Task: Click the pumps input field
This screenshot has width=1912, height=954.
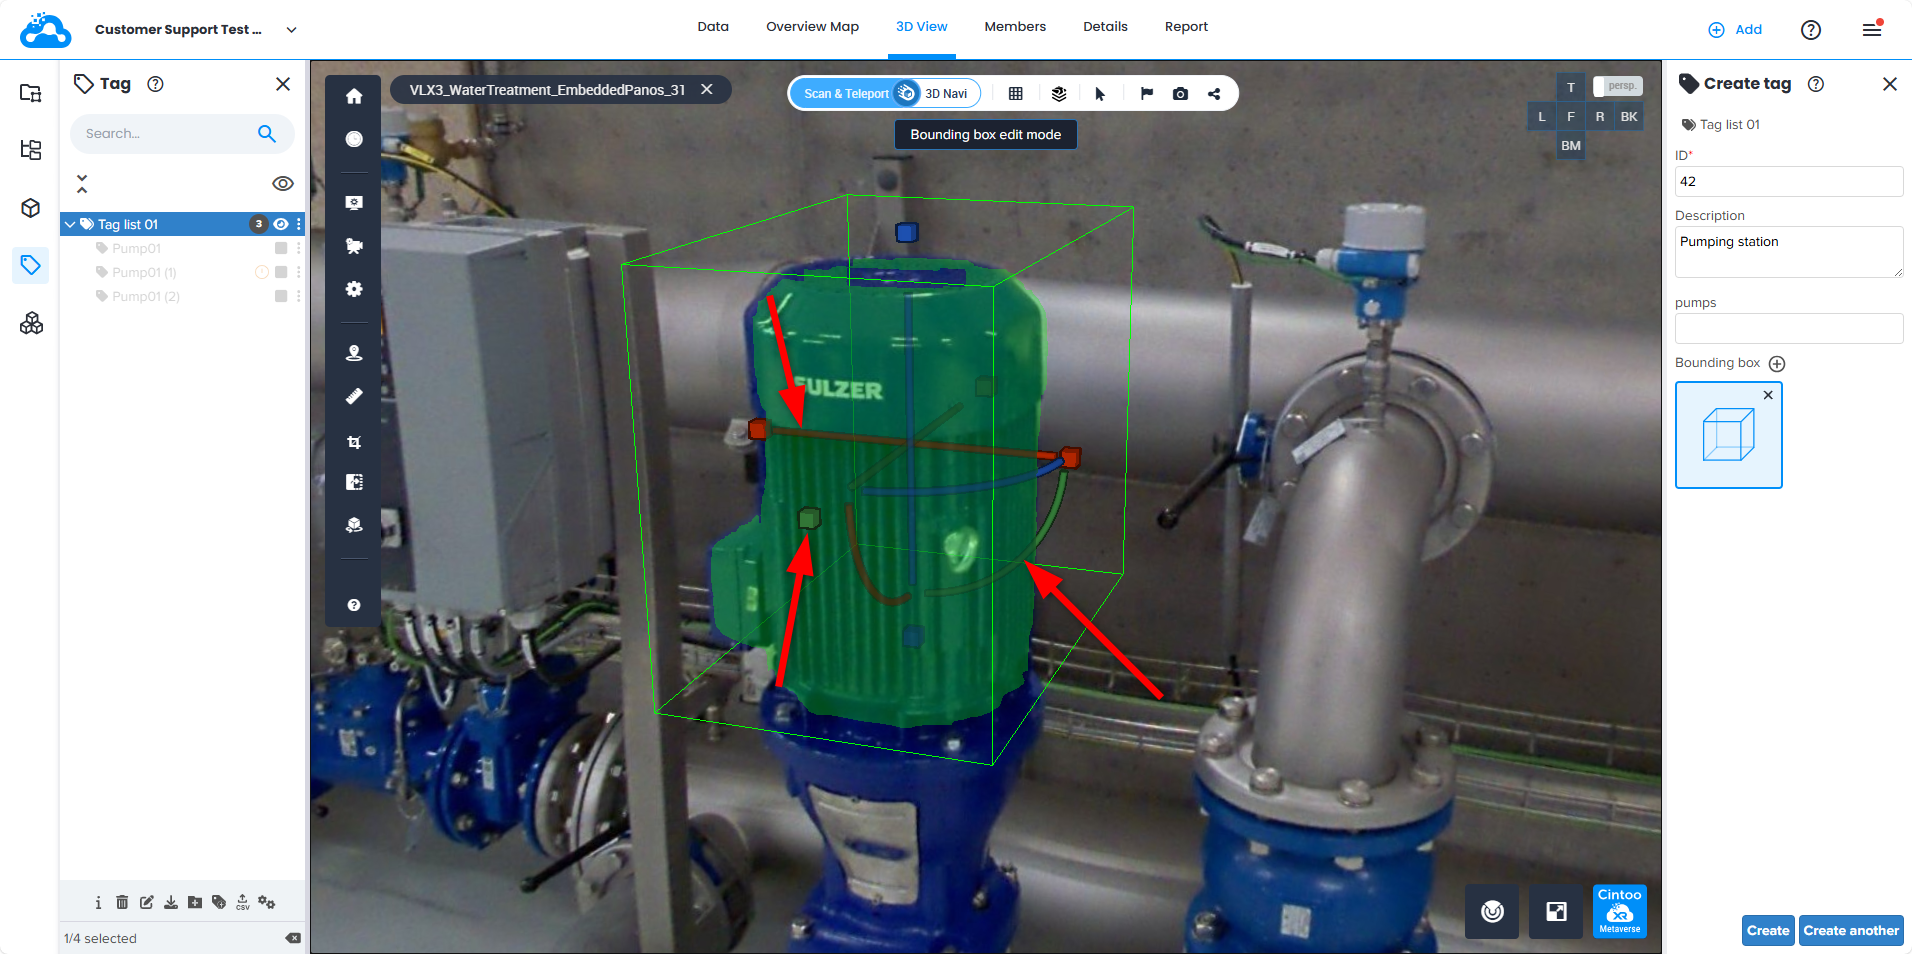Action: tap(1789, 328)
